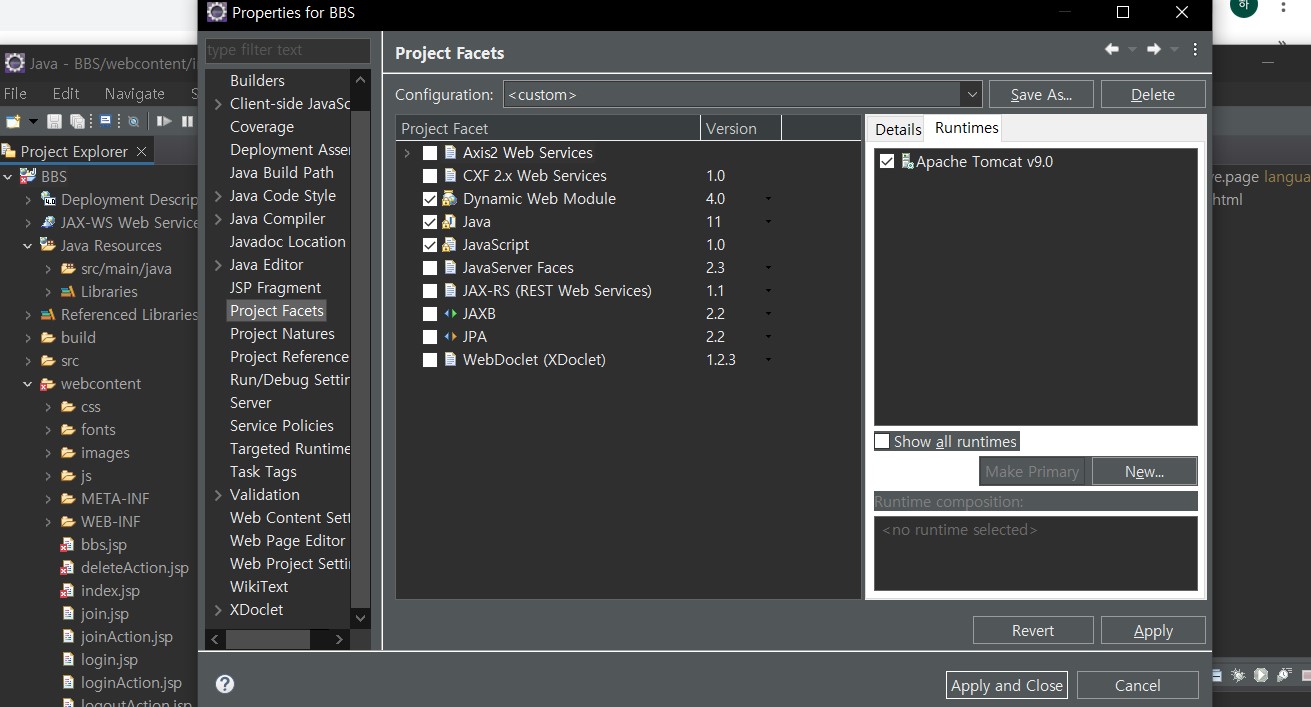1311x707 pixels.
Task: Open the Navigate menu in Eclipse
Action: coord(135,93)
